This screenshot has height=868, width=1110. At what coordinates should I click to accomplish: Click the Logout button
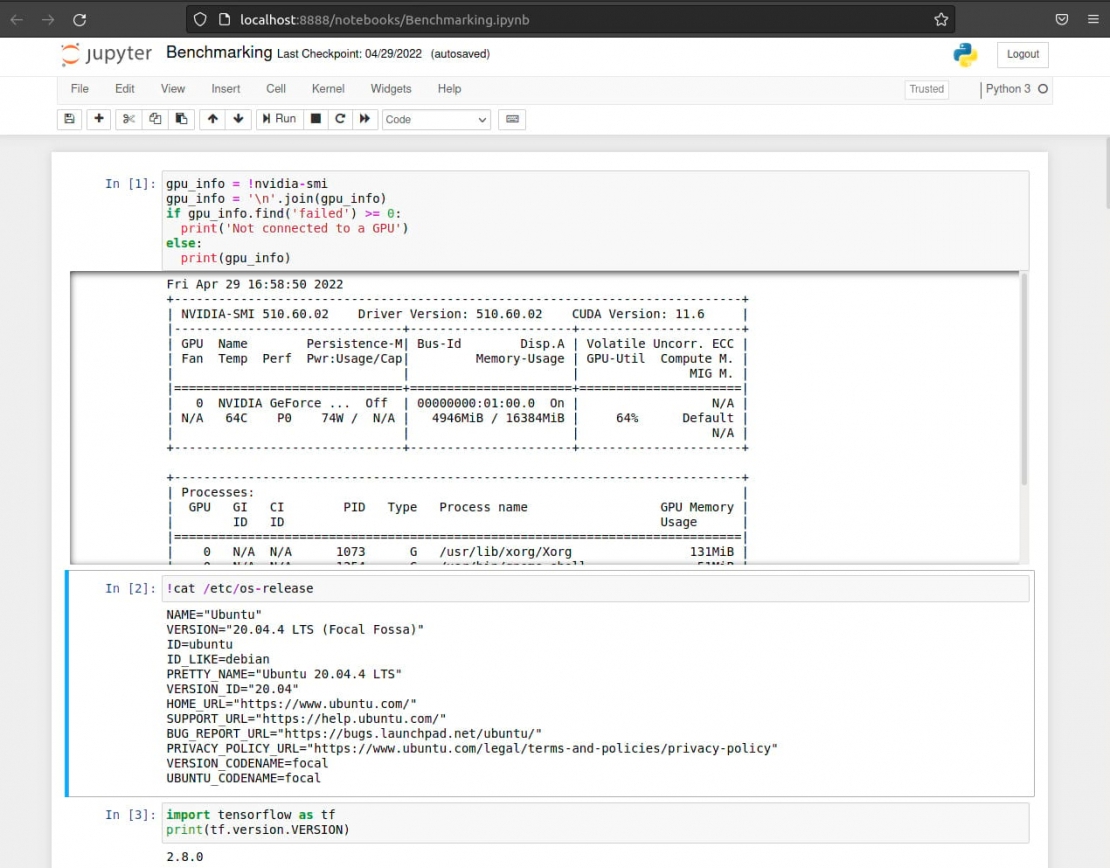(1022, 55)
